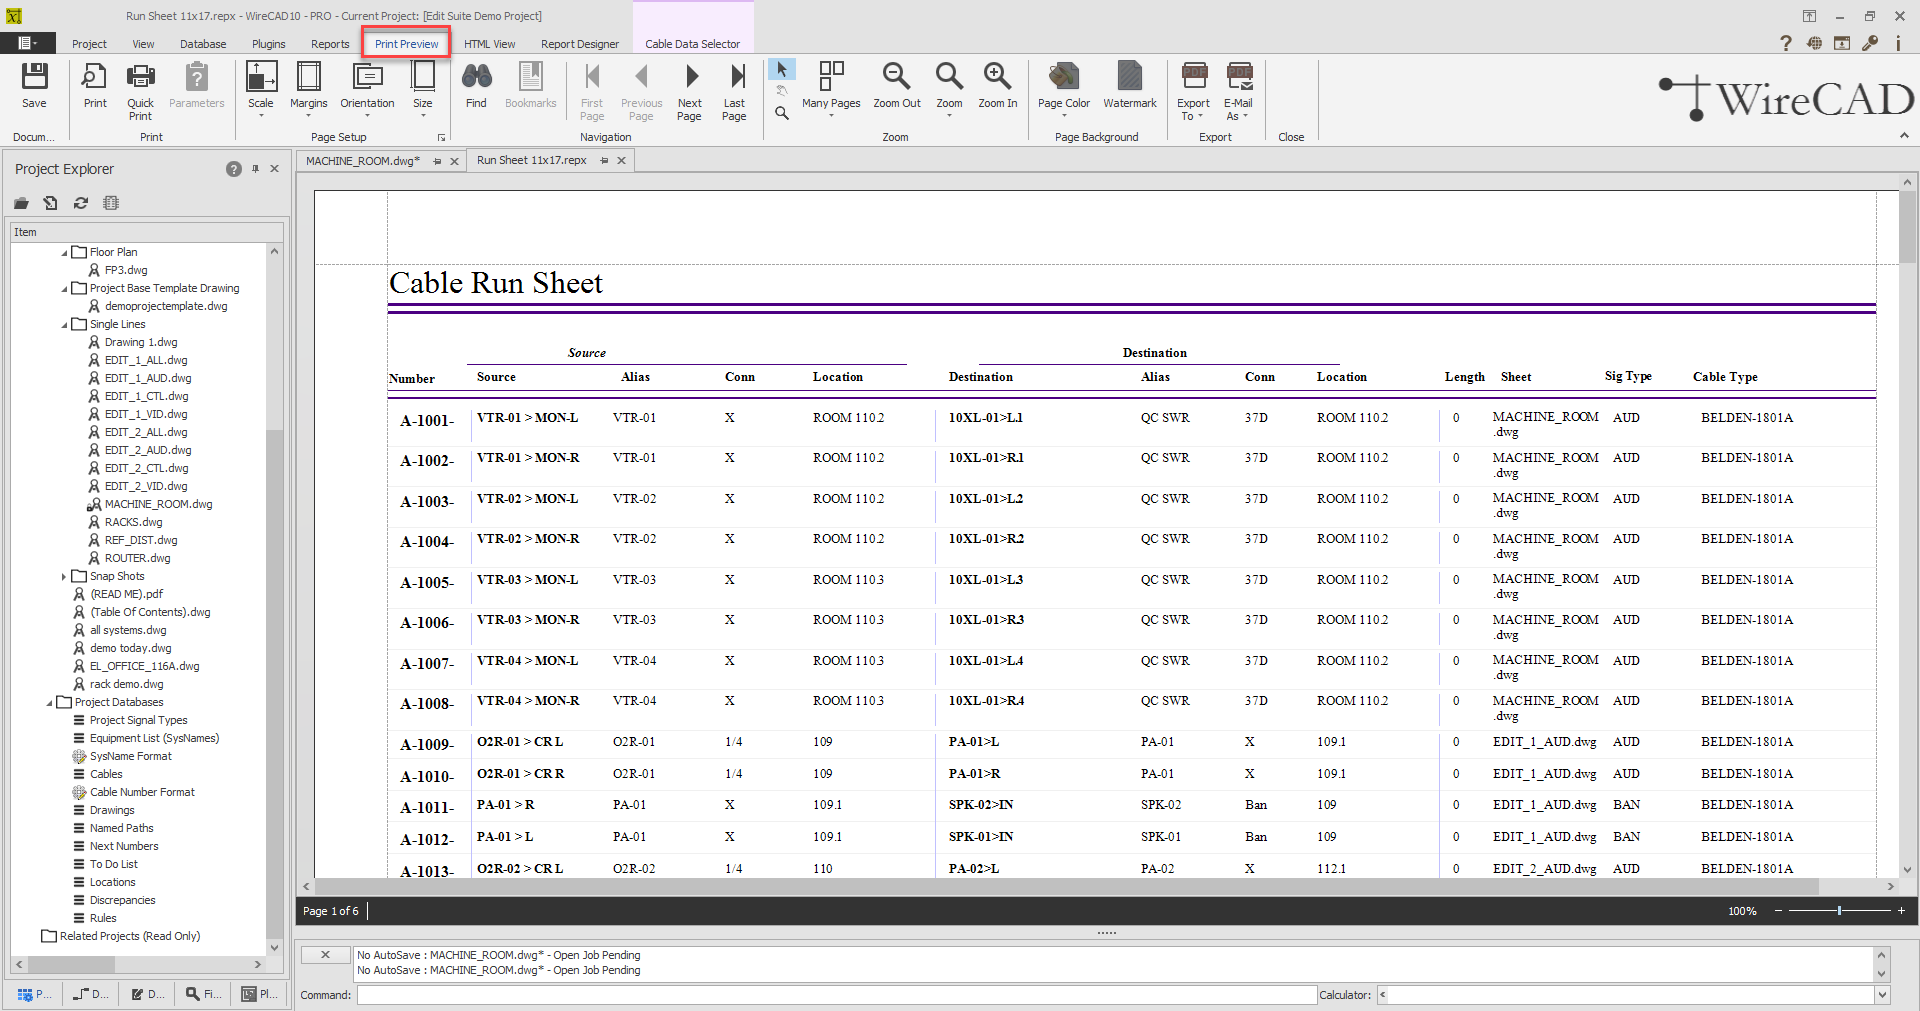The image size is (1920, 1011).
Task: Clear the command log with X button
Action: [x=326, y=955]
